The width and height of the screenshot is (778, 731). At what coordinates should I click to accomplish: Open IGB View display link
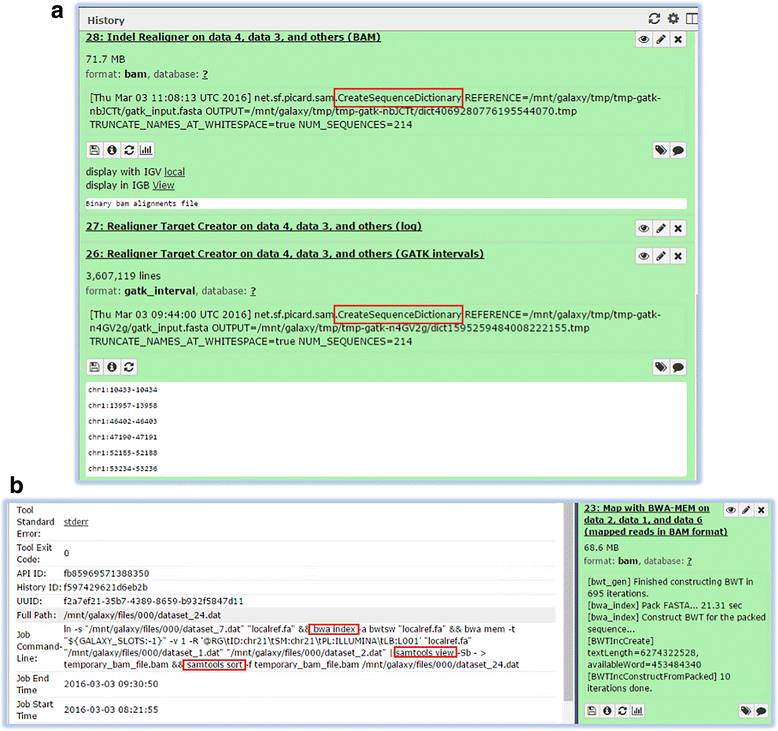tap(163, 186)
